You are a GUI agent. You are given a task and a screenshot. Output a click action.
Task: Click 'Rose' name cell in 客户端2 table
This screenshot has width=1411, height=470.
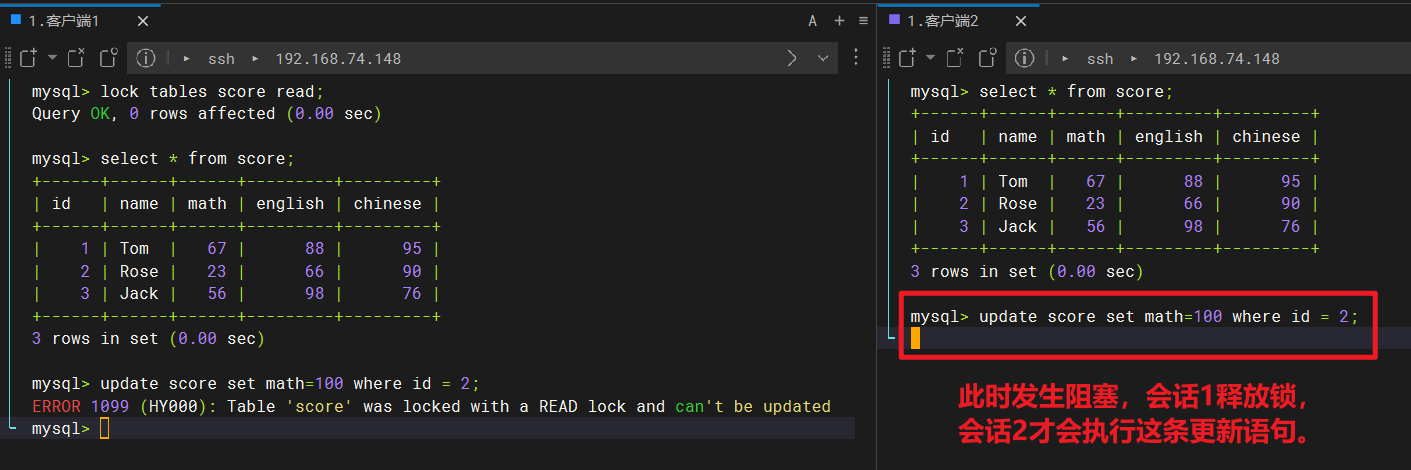(1018, 204)
